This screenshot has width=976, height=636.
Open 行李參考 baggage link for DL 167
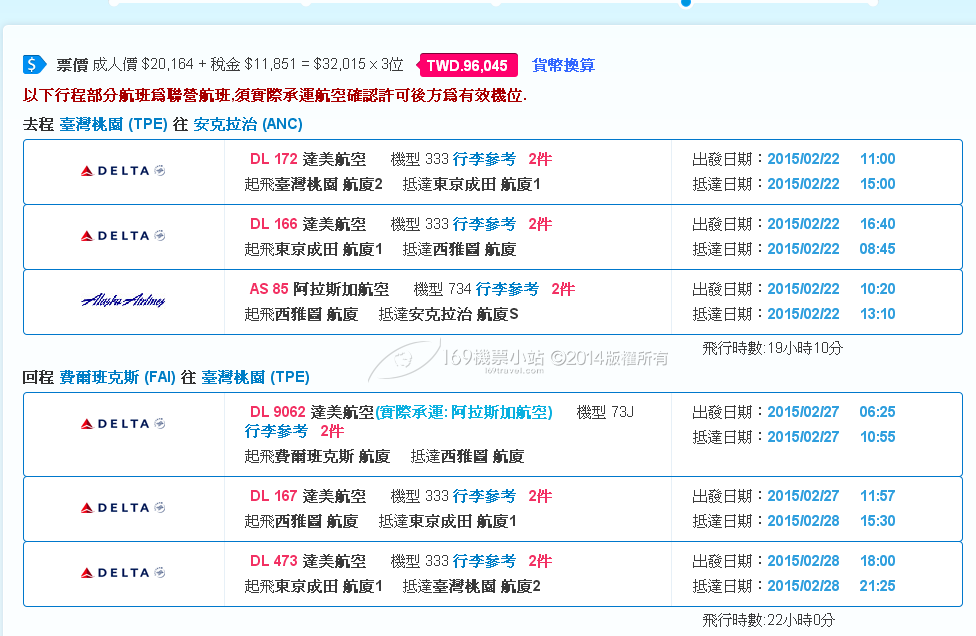click(484, 496)
